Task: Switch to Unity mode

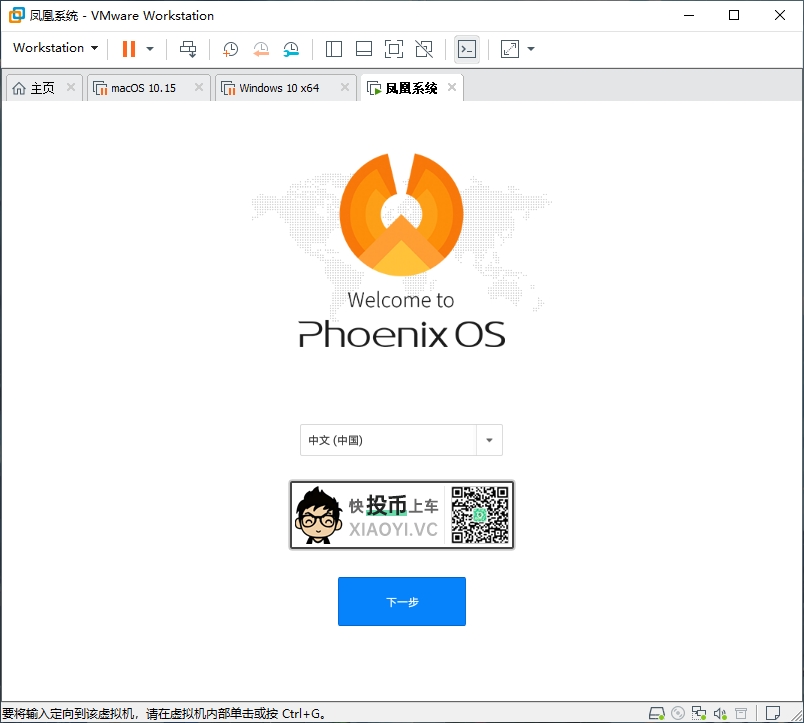Action: coord(424,49)
